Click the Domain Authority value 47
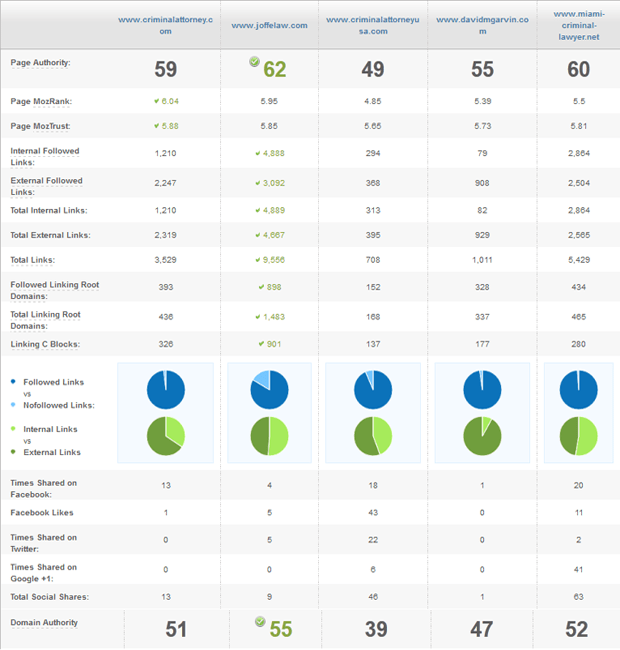This screenshot has width=620, height=650. pyautogui.click(x=482, y=629)
